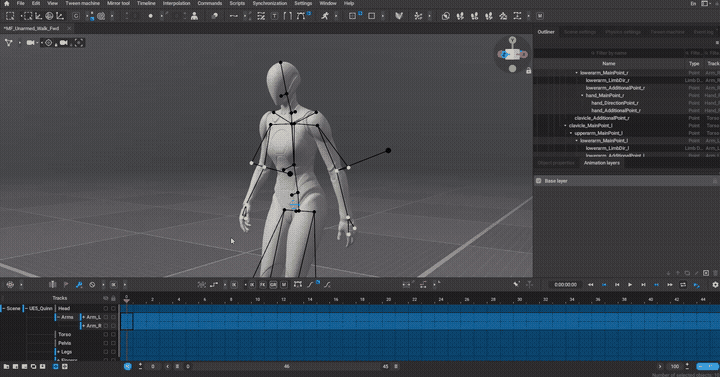Image resolution: width=720 pixels, height=377 pixels.
Task: Collapse the Scene track group
Action: pyautogui.click(x=4, y=309)
